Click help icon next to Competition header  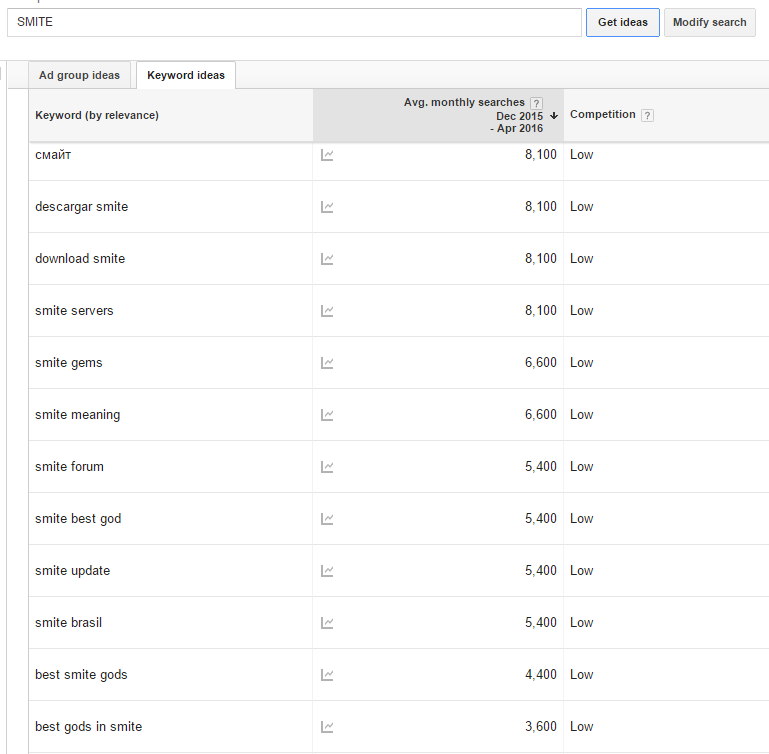pos(647,115)
